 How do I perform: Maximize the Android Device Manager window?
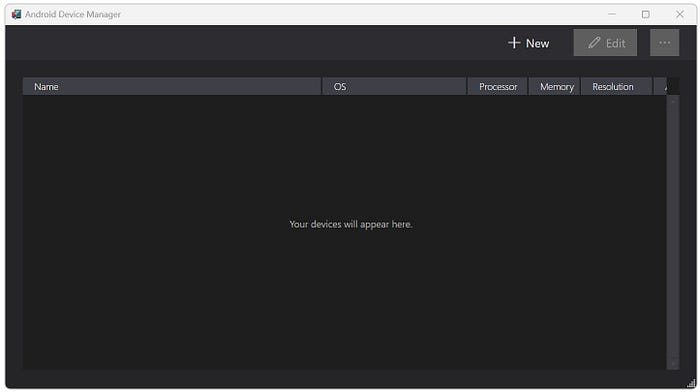646,14
